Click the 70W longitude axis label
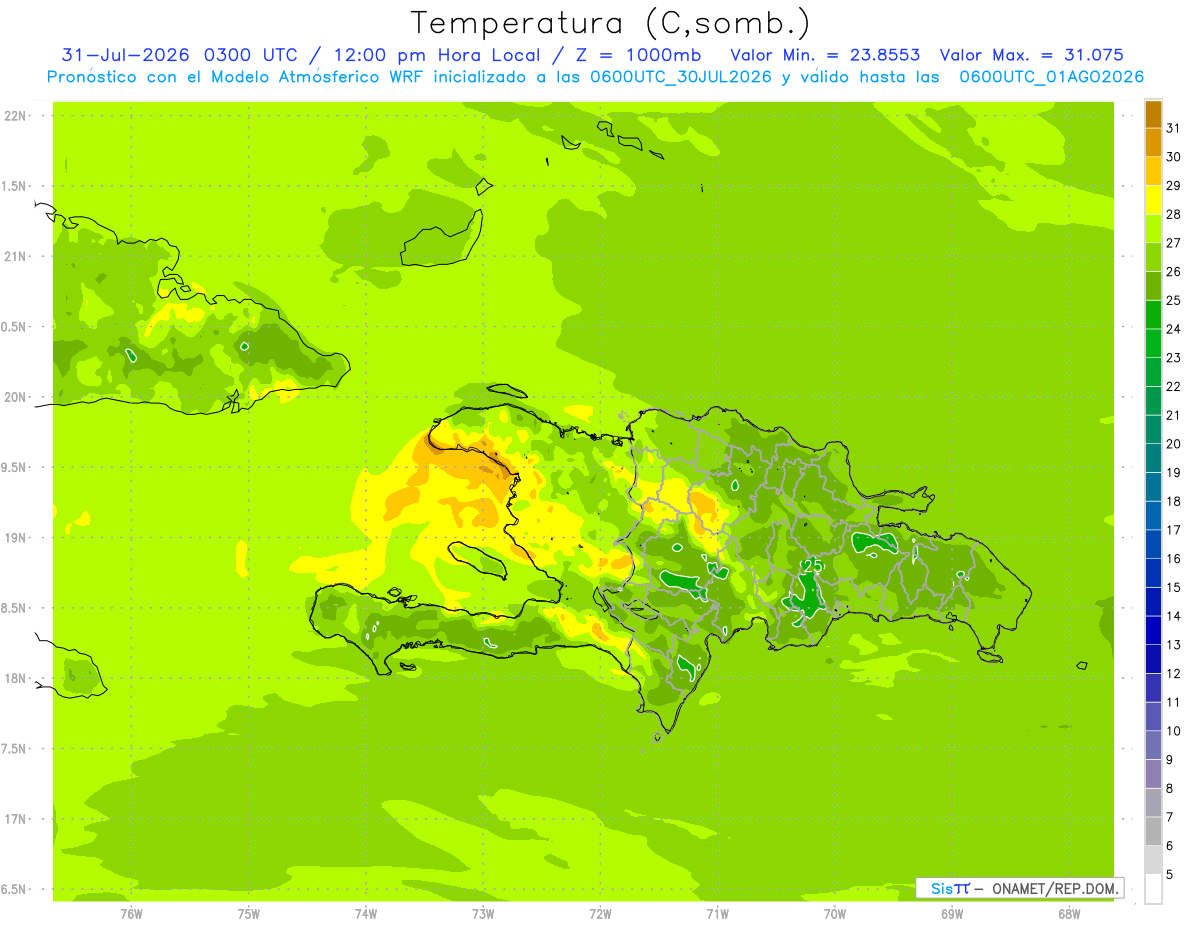The width and height of the screenshot is (1200, 927). pyautogui.click(x=835, y=914)
